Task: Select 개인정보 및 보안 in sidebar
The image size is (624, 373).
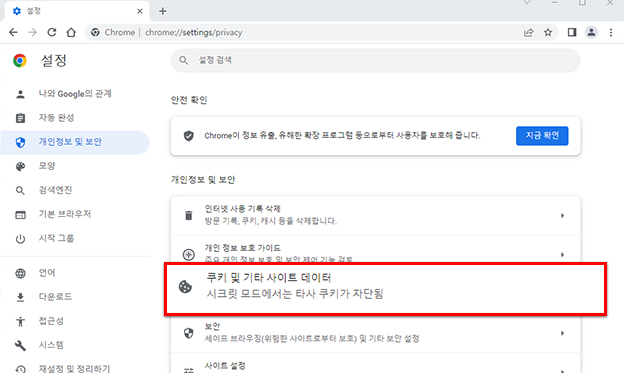Action: [75, 142]
